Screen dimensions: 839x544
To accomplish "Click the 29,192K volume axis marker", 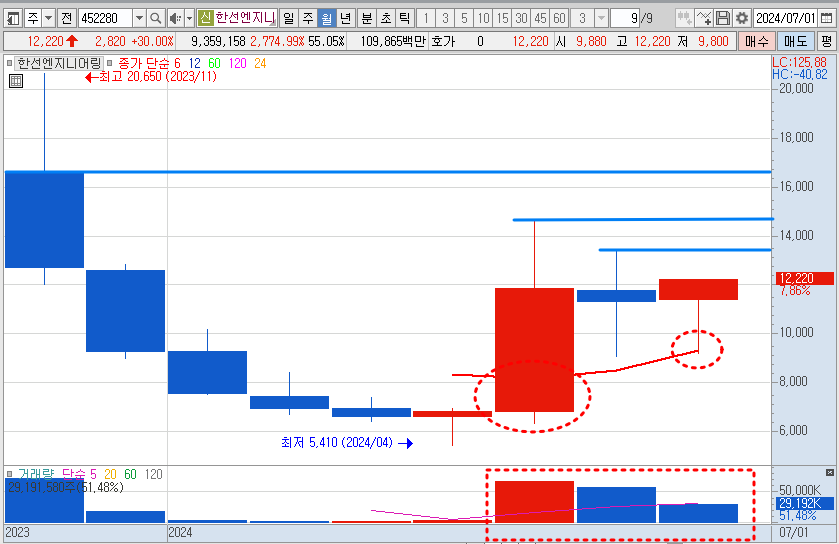I will tap(804, 503).
